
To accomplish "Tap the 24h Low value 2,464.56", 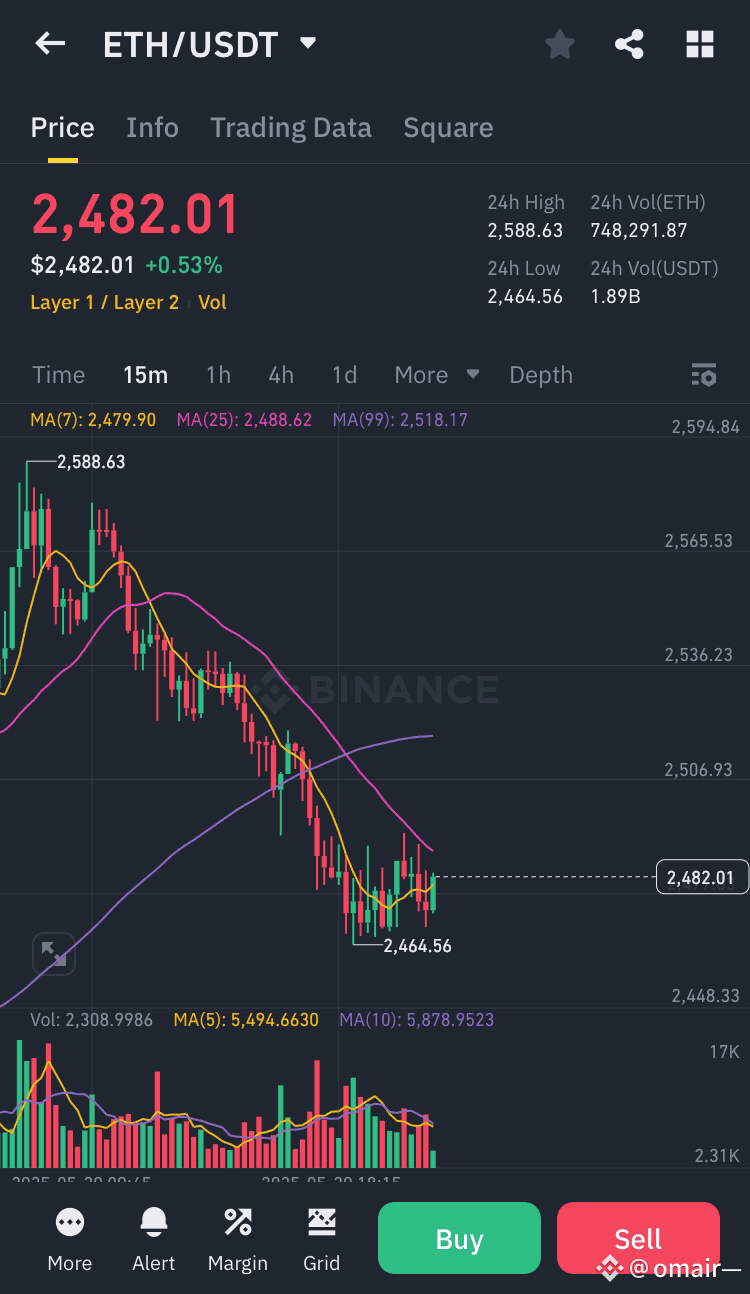I will (525, 296).
